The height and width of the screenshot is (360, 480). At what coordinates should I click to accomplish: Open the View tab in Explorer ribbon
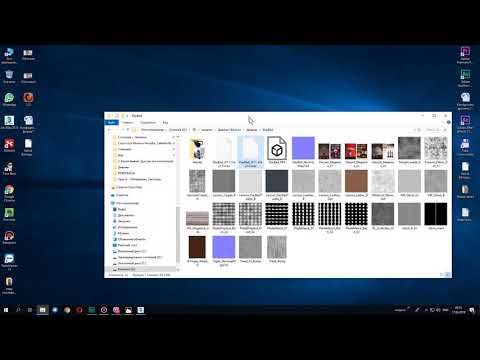point(165,123)
